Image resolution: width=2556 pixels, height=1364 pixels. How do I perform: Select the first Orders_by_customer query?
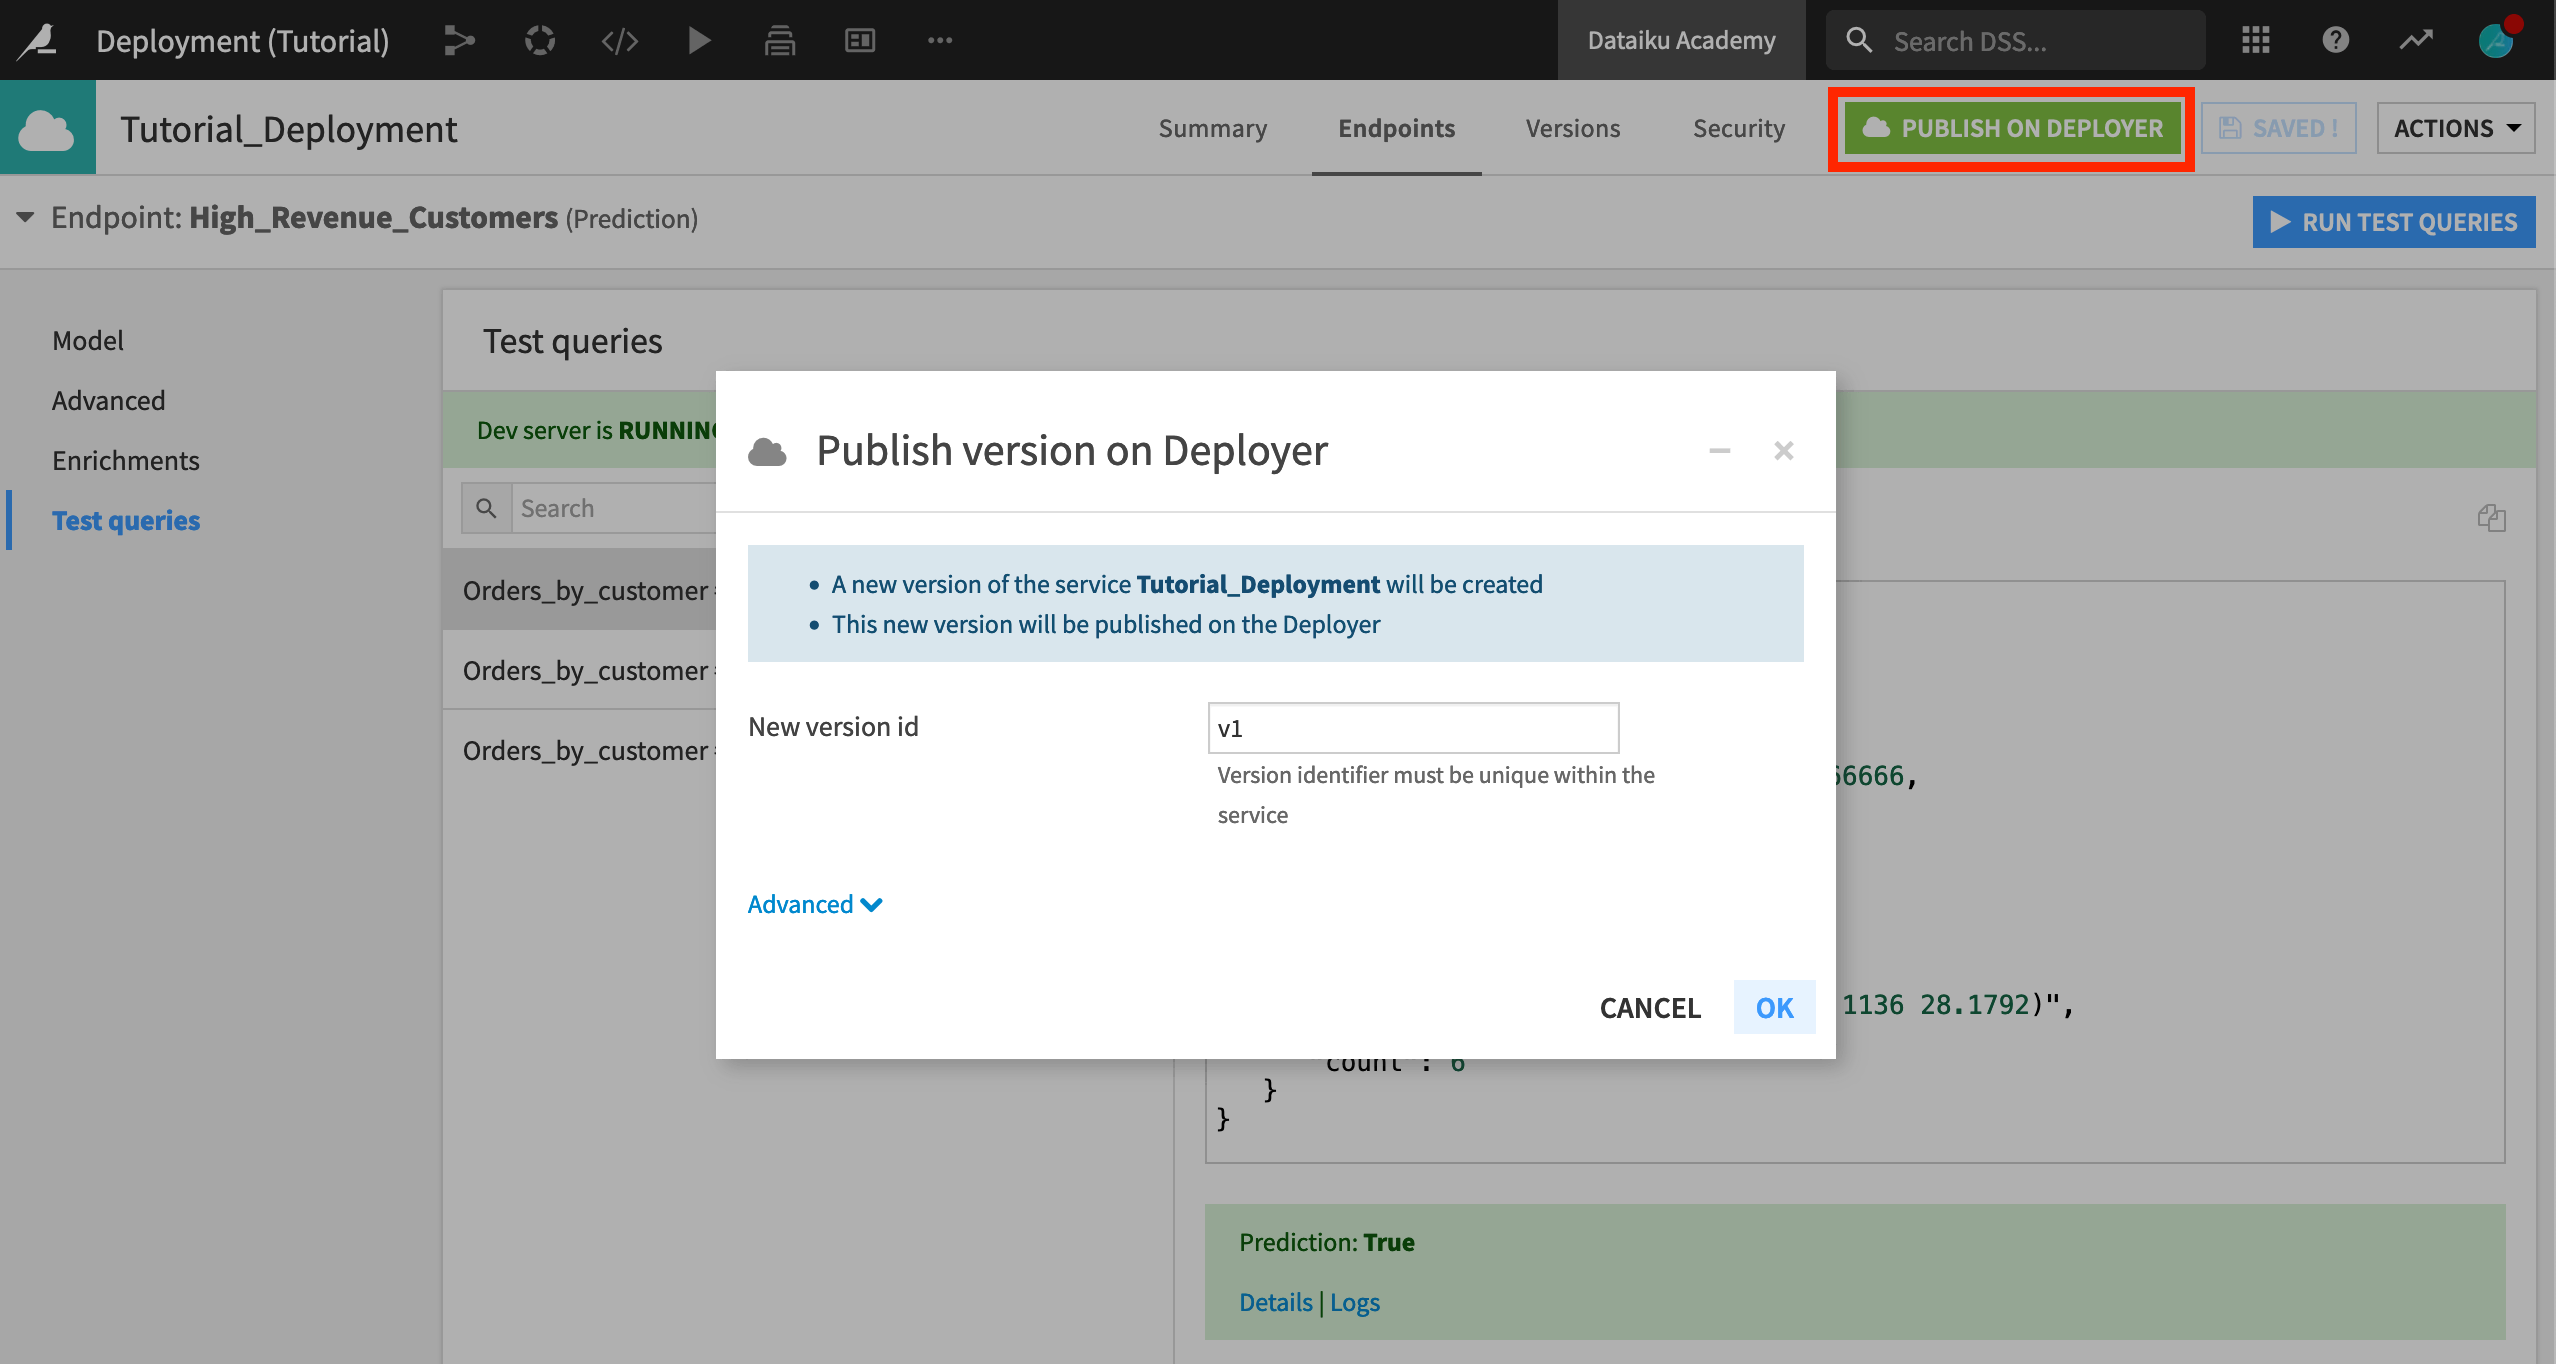click(x=580, y=590)
